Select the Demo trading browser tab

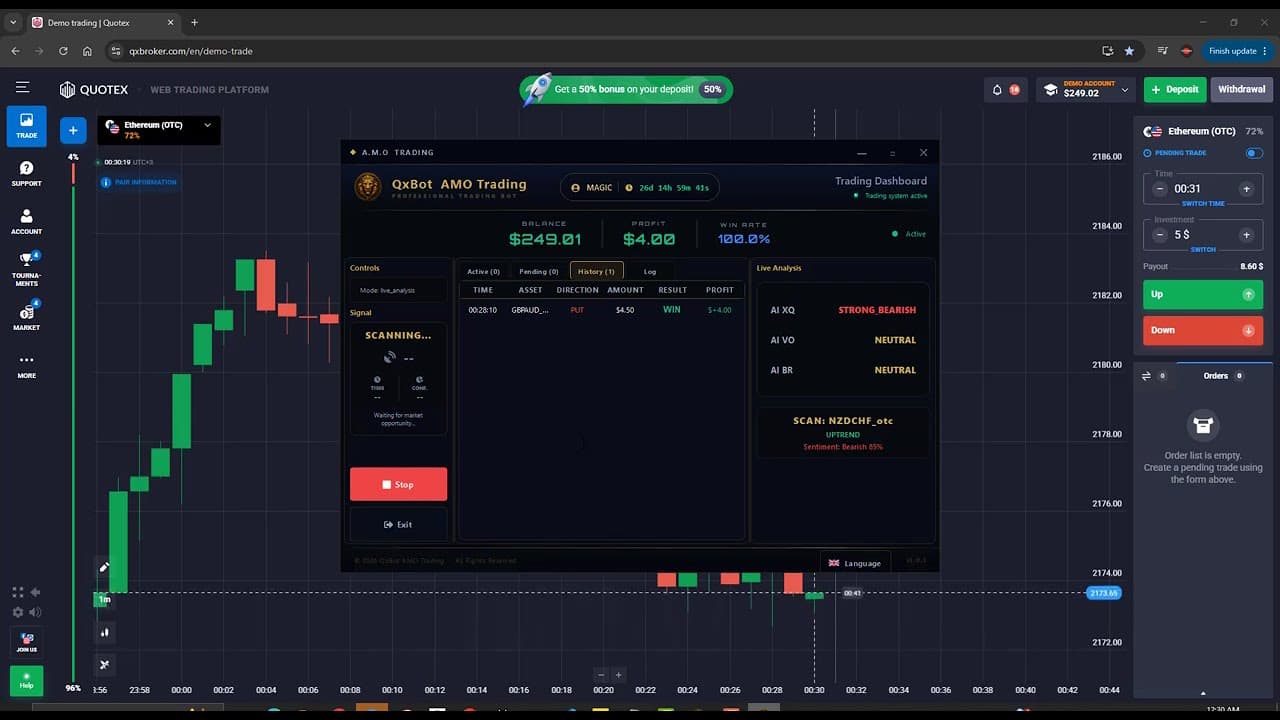click(x=102, y=22)
